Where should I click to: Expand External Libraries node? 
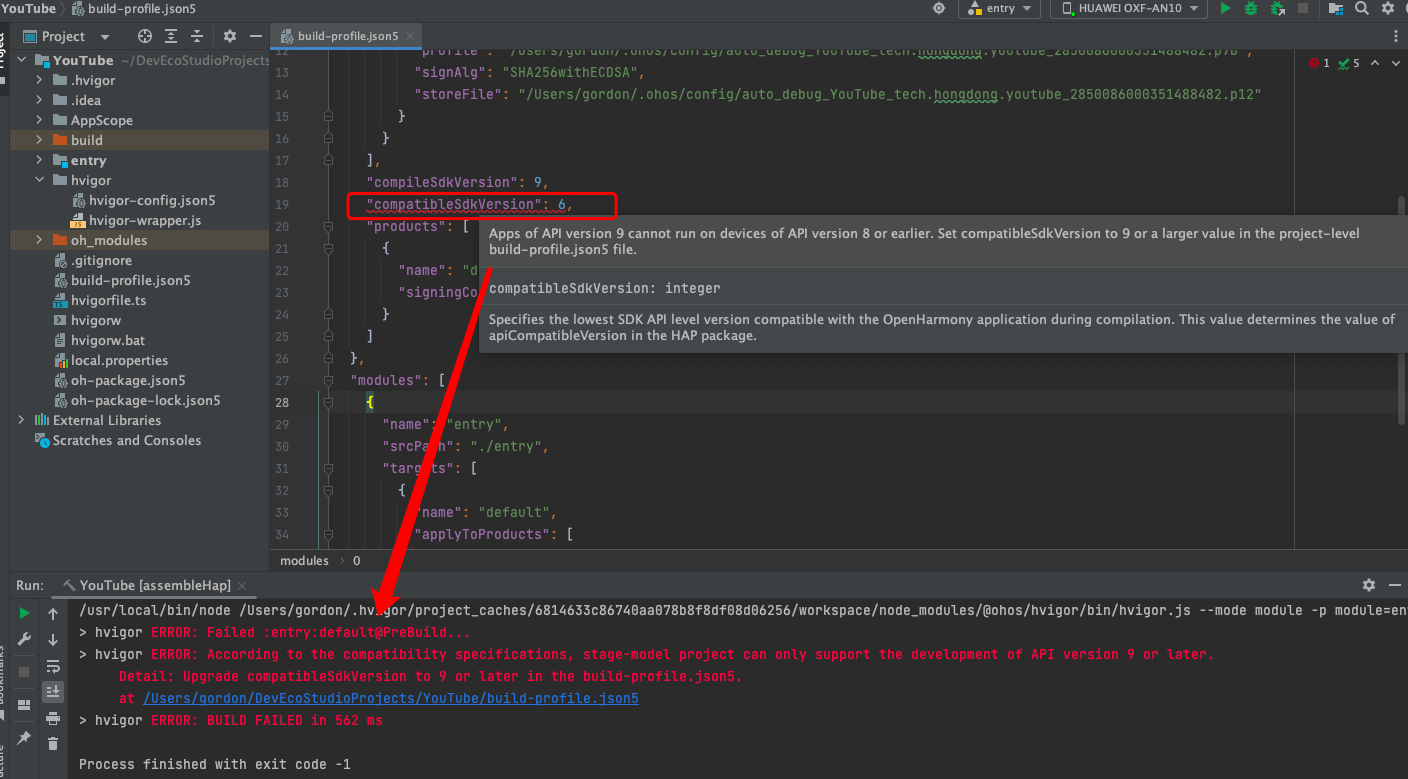pos(21,420)
